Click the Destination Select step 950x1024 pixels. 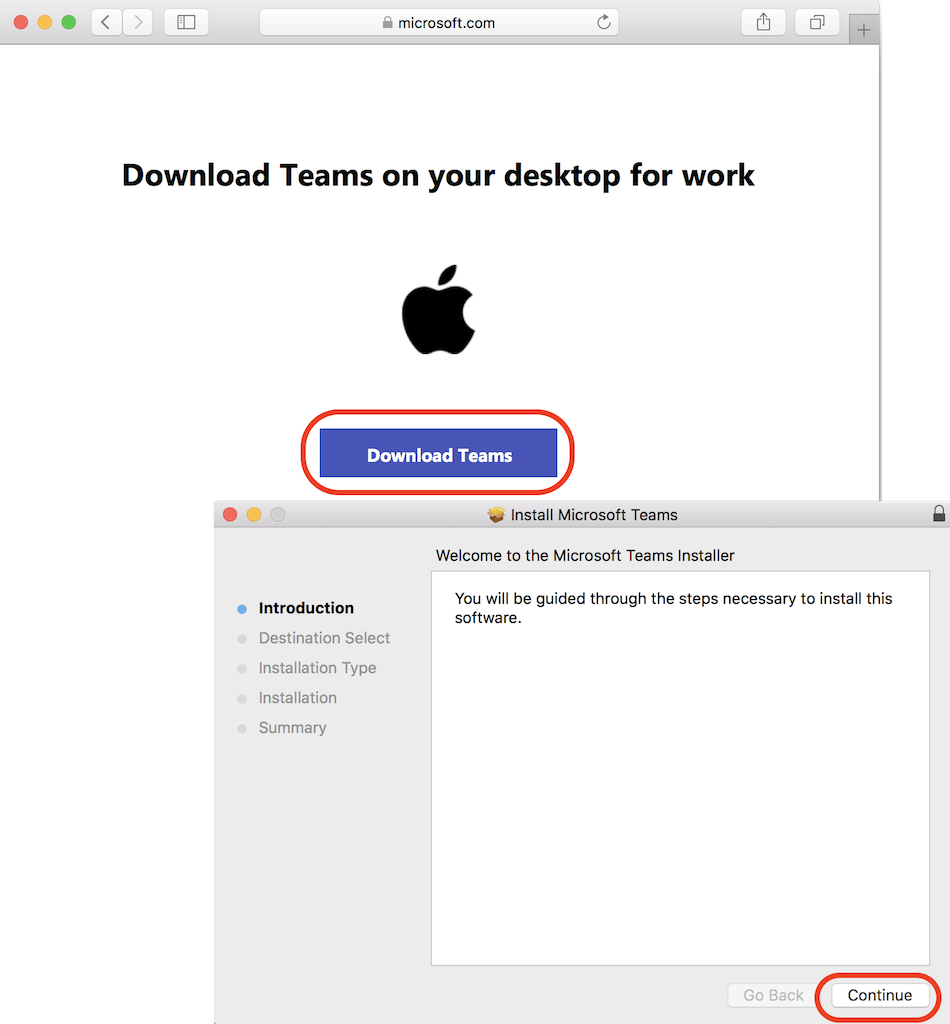pyautogui.click(x=323, y=638)
